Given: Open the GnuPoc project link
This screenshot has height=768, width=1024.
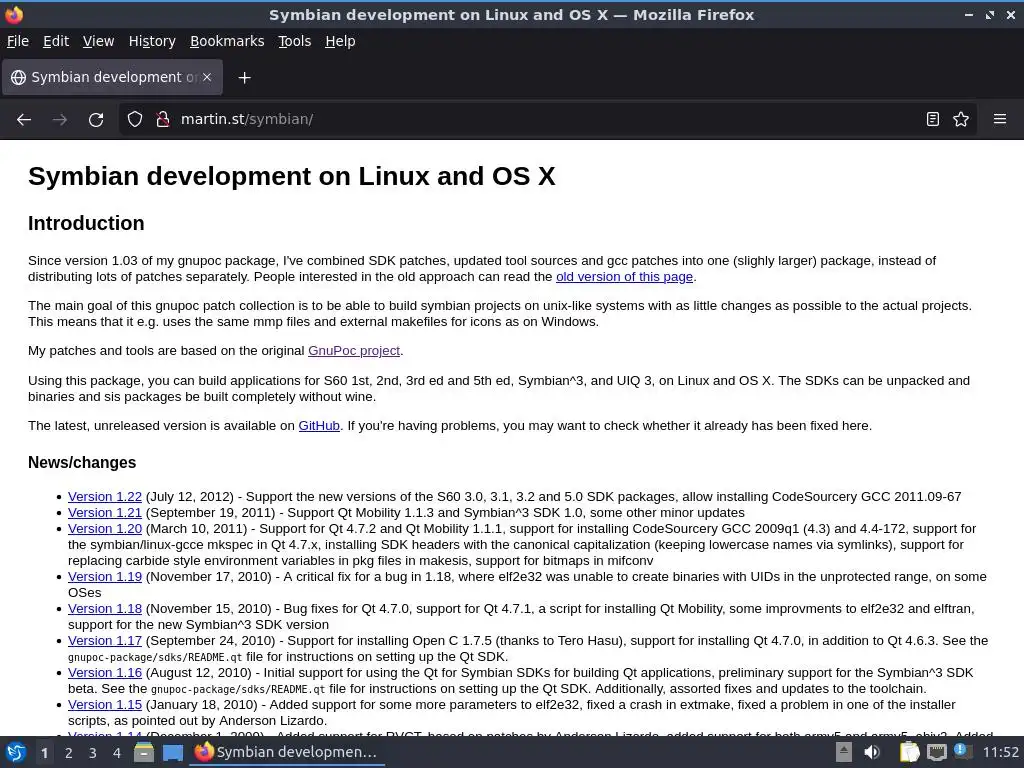Looking at the screenshot, I should 354,351.
